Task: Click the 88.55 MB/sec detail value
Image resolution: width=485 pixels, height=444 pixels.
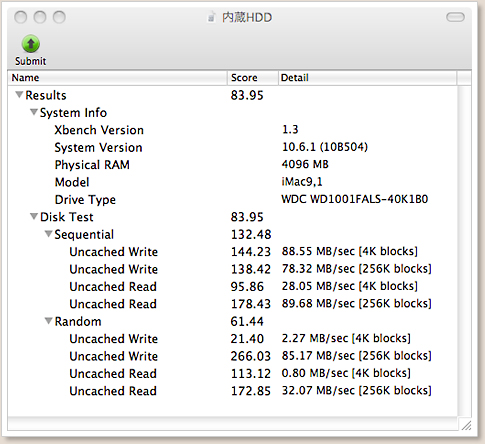Action: (x=349, y=251)
